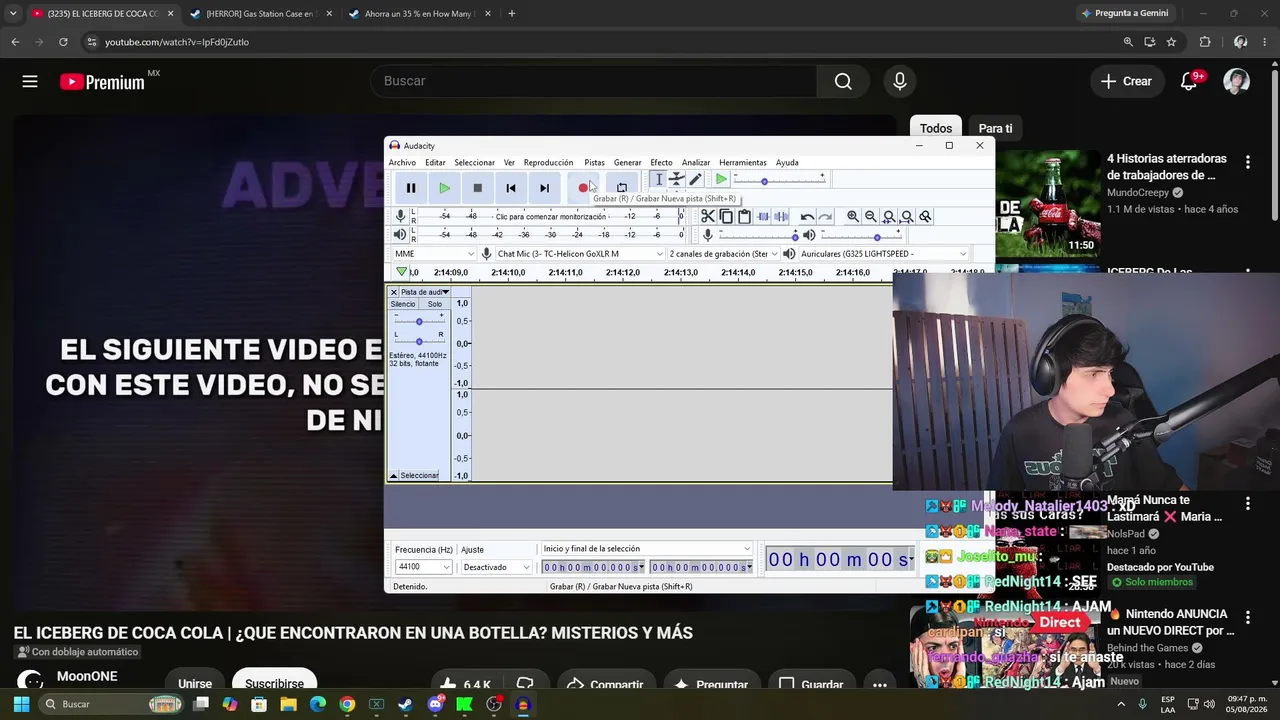This screenshot has height=720, width=1280.
Task: Open the Editar menu
Action: point(435,162)
